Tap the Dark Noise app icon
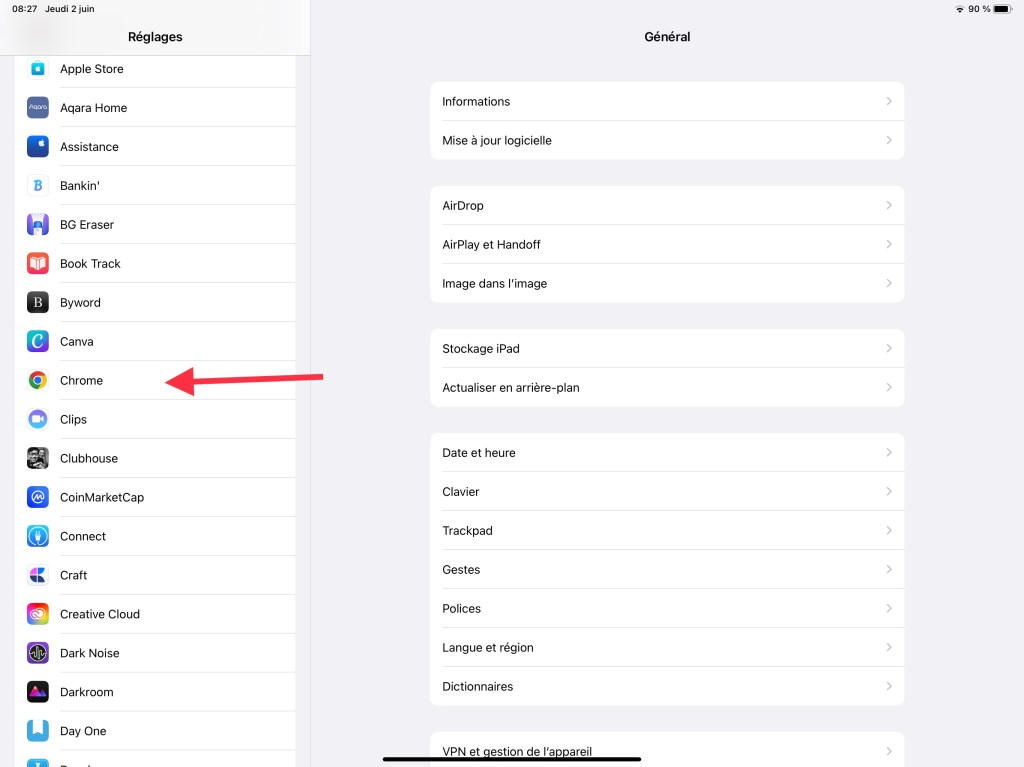This screenshot has height=767, width=1024. click(38, 653)
